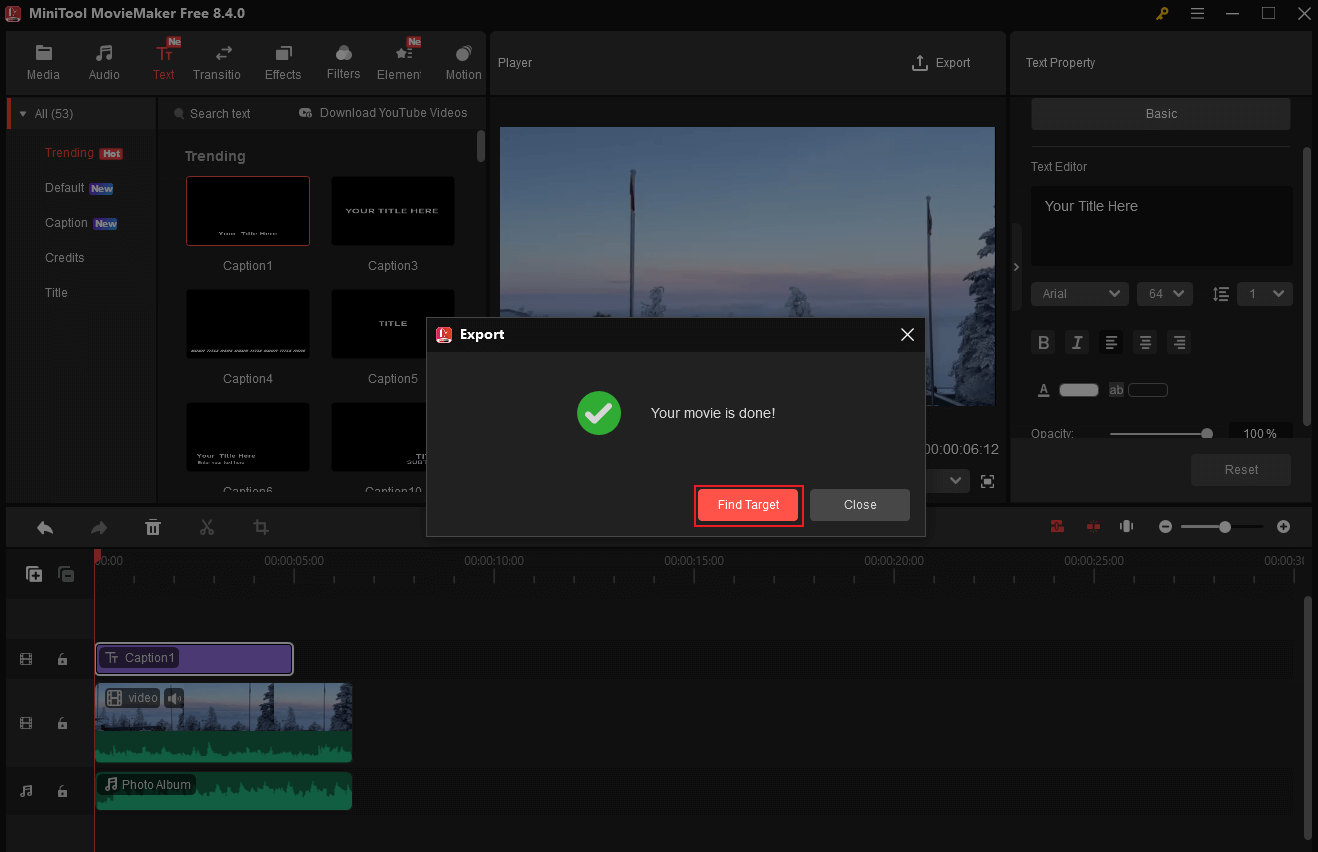Click the Undo arrow above the timeline
This screenshot has width=1318, height=852.
44,527
